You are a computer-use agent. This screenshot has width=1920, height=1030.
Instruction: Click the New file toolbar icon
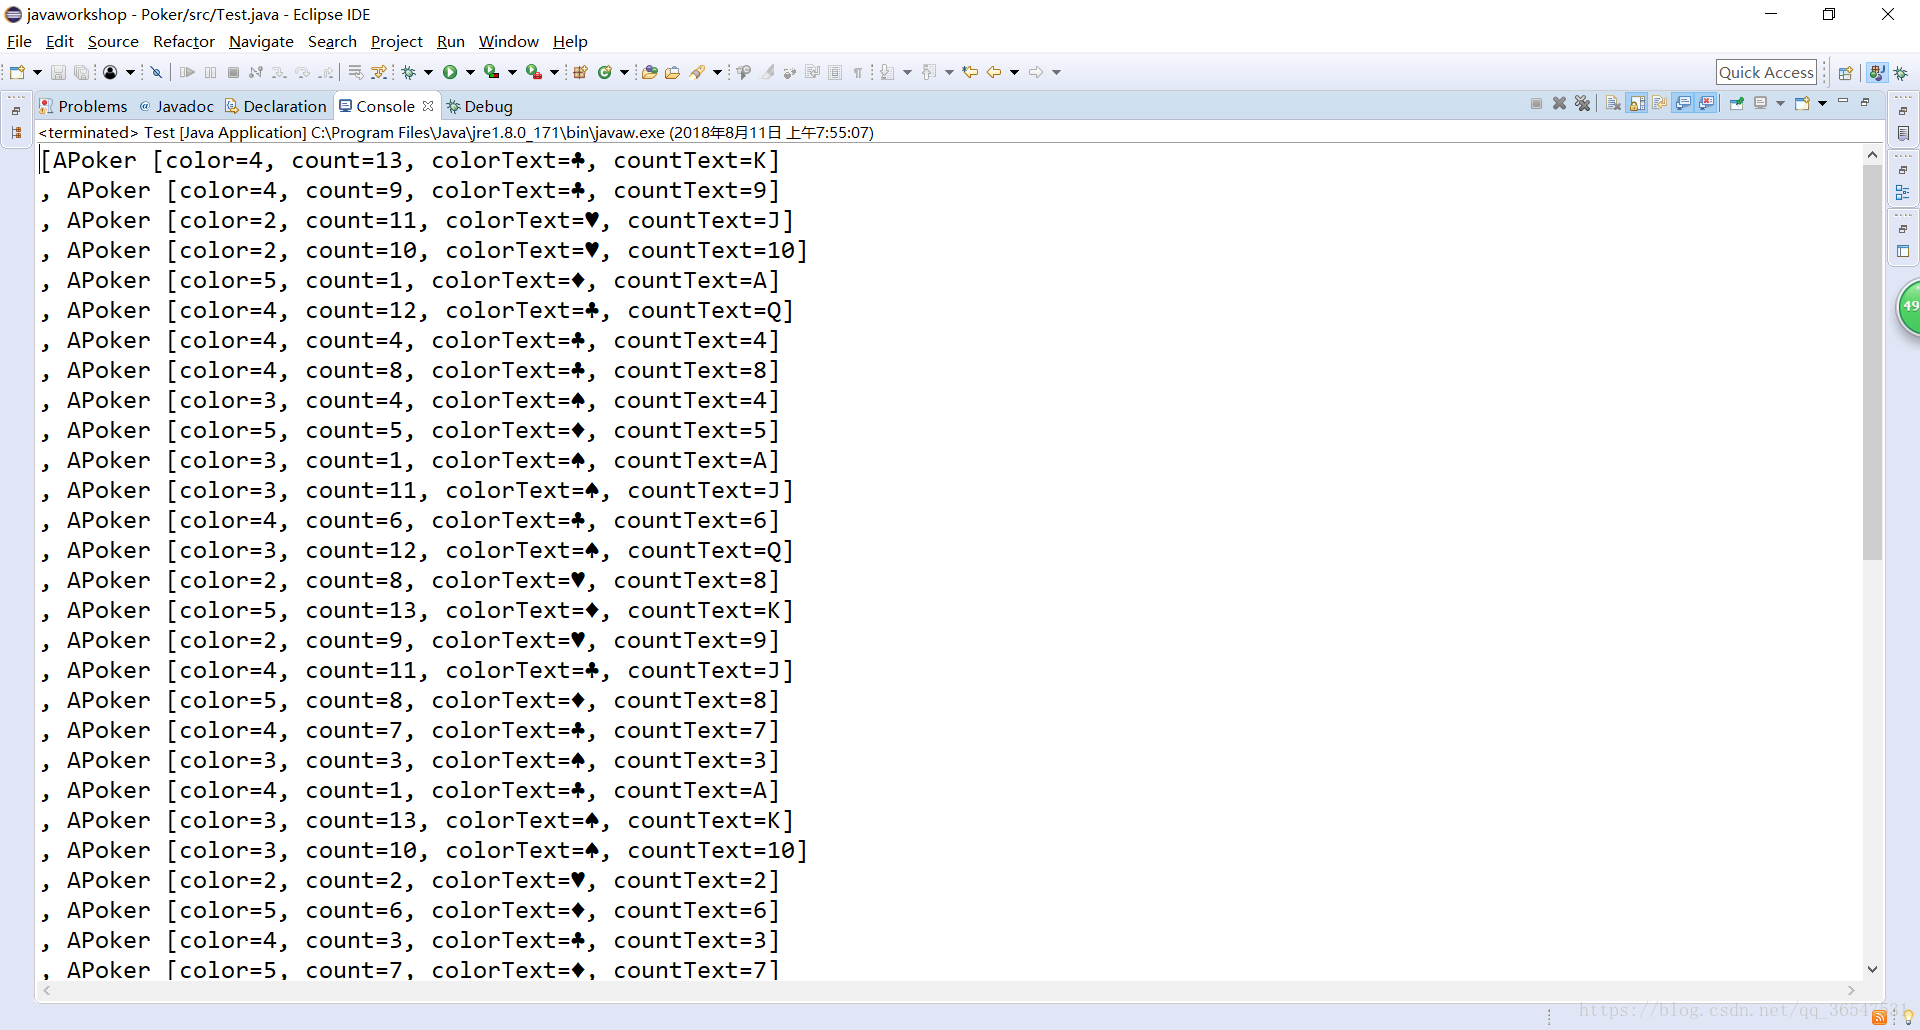pos(17,72)
